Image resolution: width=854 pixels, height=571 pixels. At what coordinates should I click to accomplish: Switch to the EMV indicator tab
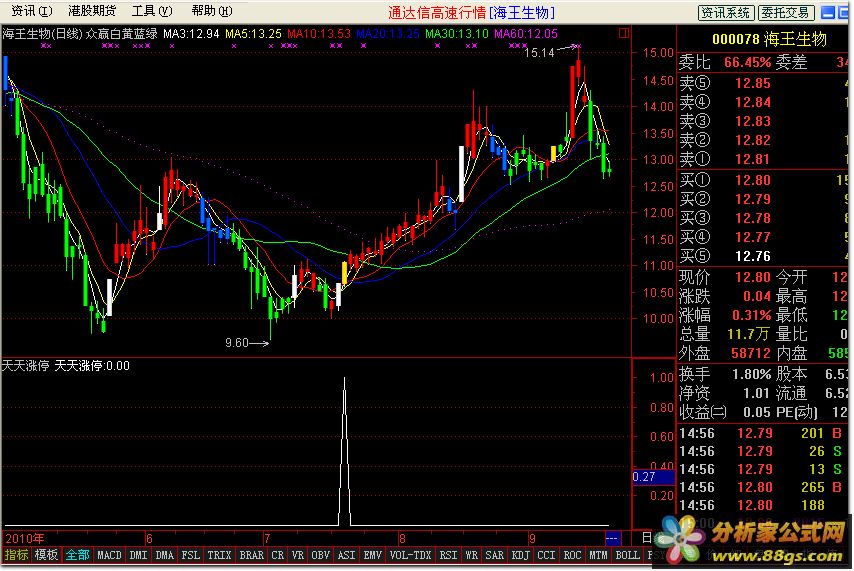tap(372, 555)
